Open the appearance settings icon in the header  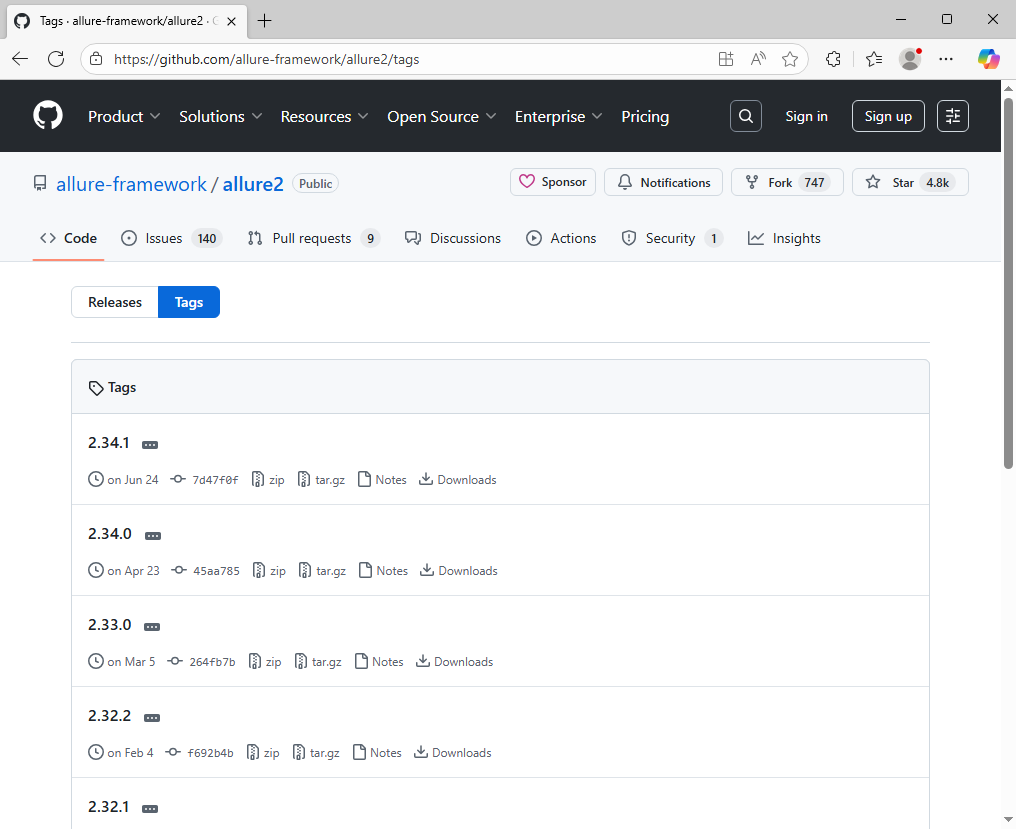tap(952, 116)
